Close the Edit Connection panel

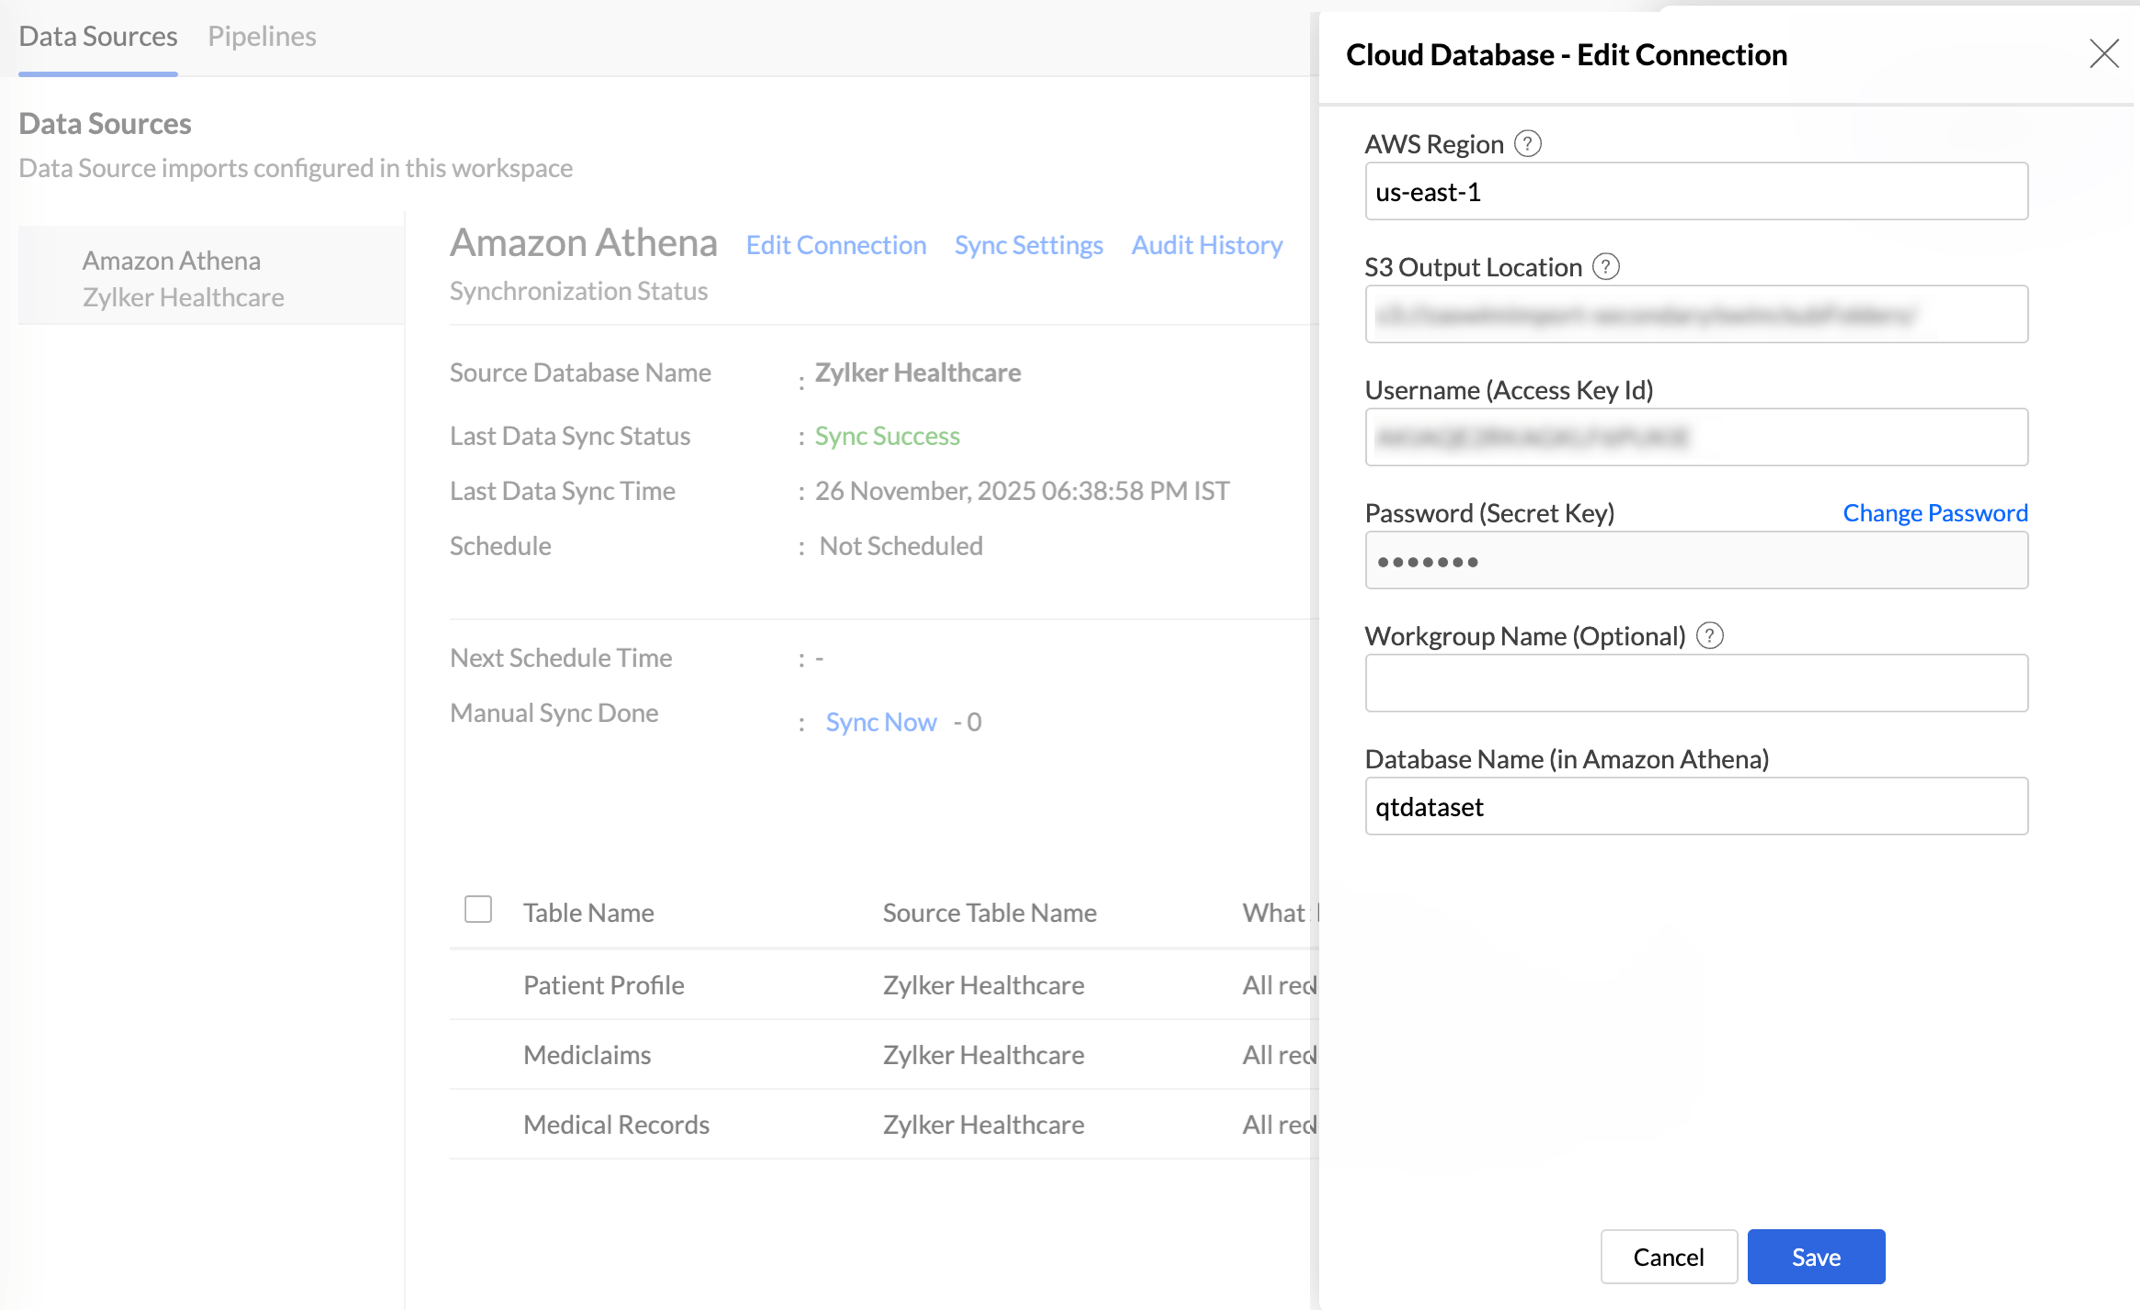[x=2103, y=54]
